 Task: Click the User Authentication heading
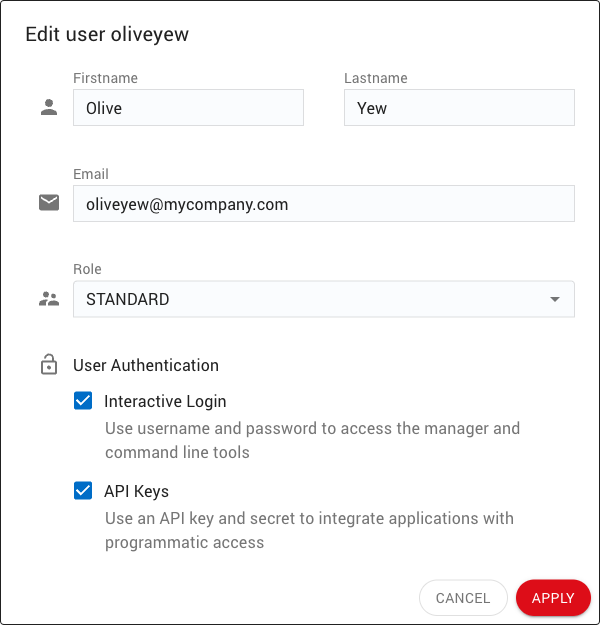pyautogui.click(x=146, y=365)
